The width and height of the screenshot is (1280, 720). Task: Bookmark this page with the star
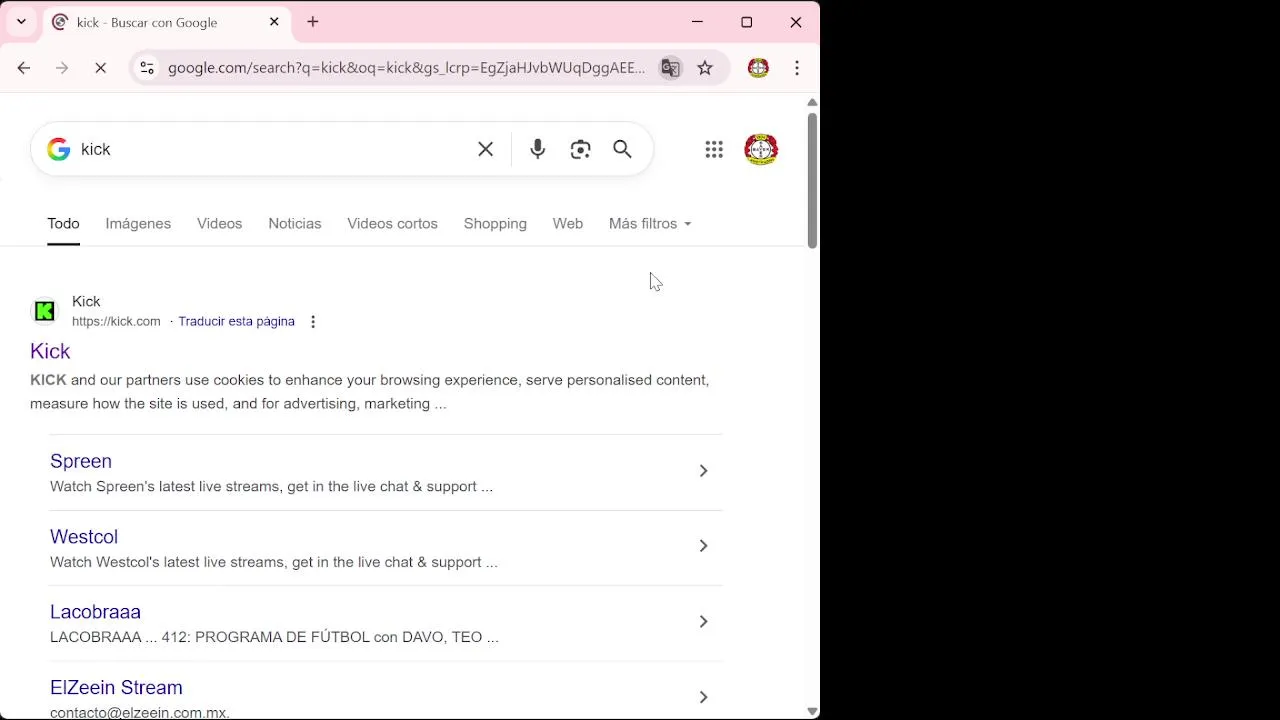point(705,68)
